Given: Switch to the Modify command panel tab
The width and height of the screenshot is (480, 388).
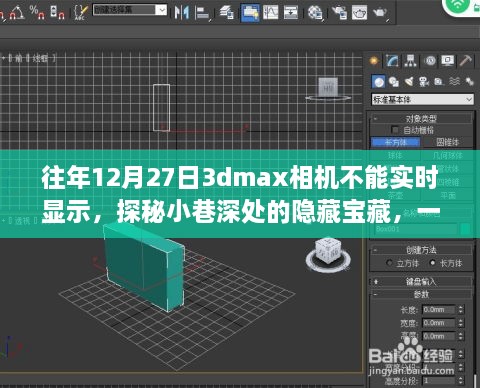Looking at the screenshot, I should (x=392, y=61).
